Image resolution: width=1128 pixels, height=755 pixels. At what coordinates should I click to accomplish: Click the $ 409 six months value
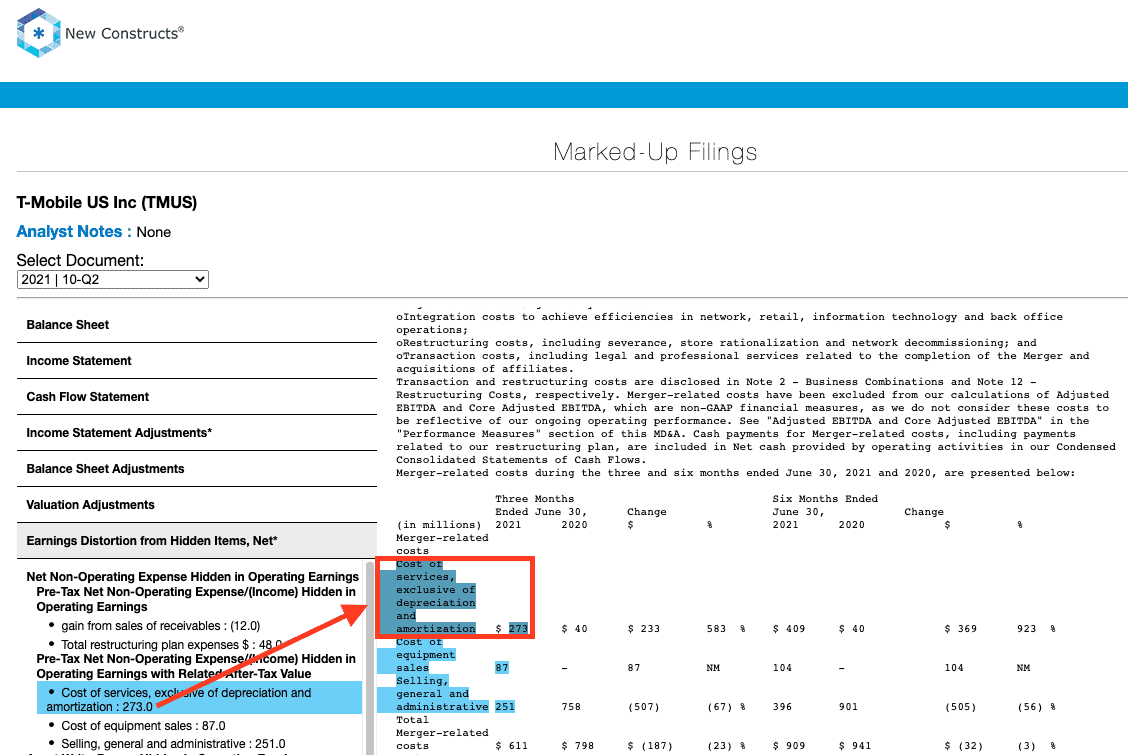click(x=789, y=628)
